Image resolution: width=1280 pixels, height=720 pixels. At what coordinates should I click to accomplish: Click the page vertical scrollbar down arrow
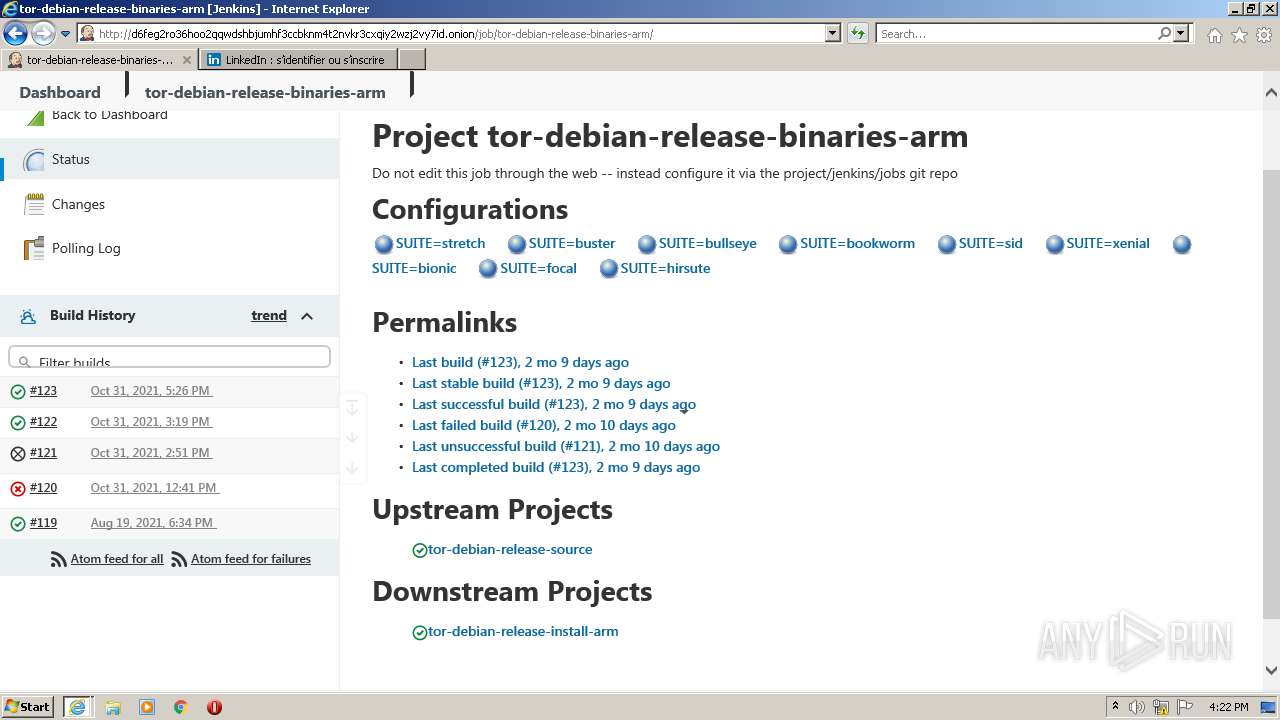(x=1271, y=671)
